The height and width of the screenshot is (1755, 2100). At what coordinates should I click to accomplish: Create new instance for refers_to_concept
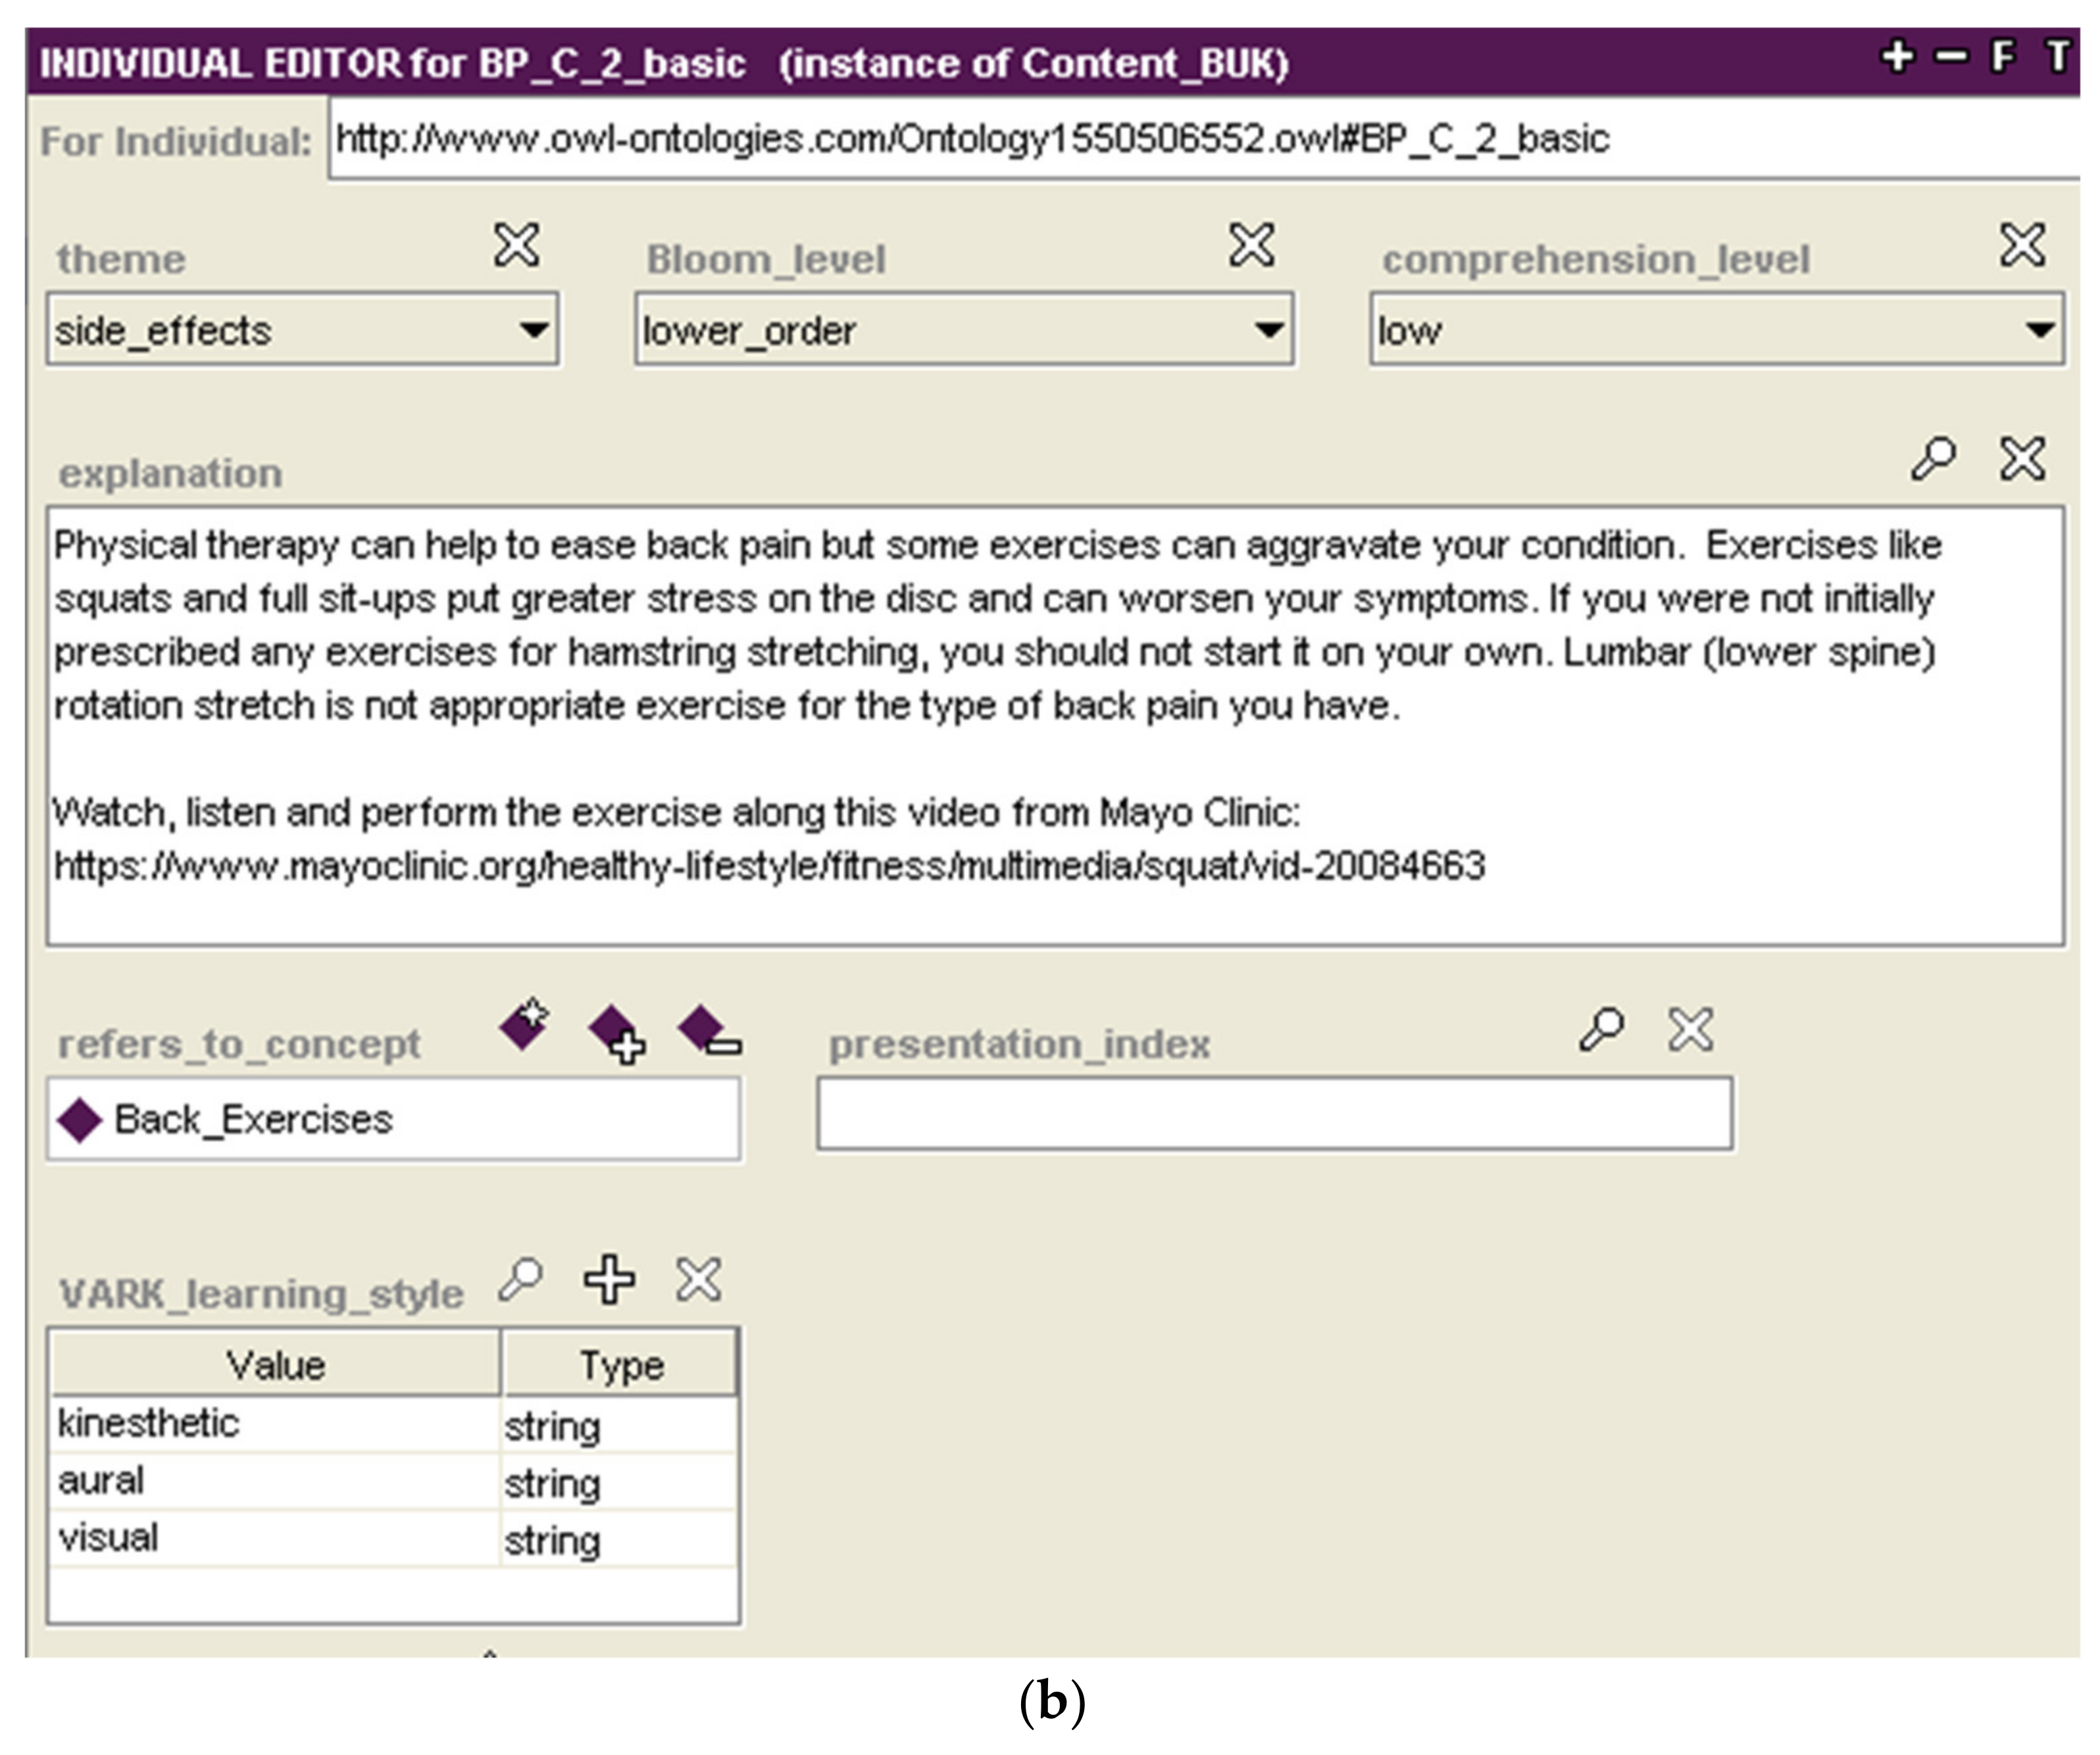525,1024
